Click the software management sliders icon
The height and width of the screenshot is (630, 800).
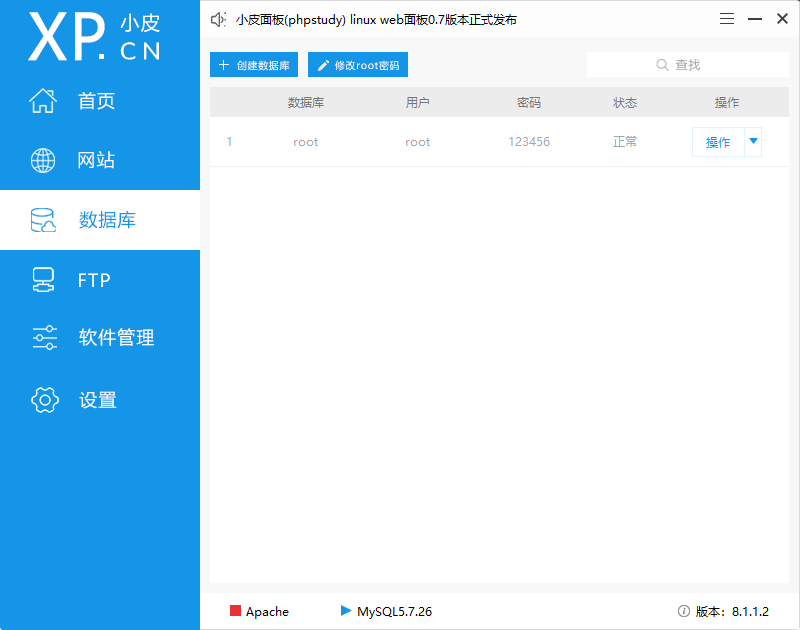[44, 337]
